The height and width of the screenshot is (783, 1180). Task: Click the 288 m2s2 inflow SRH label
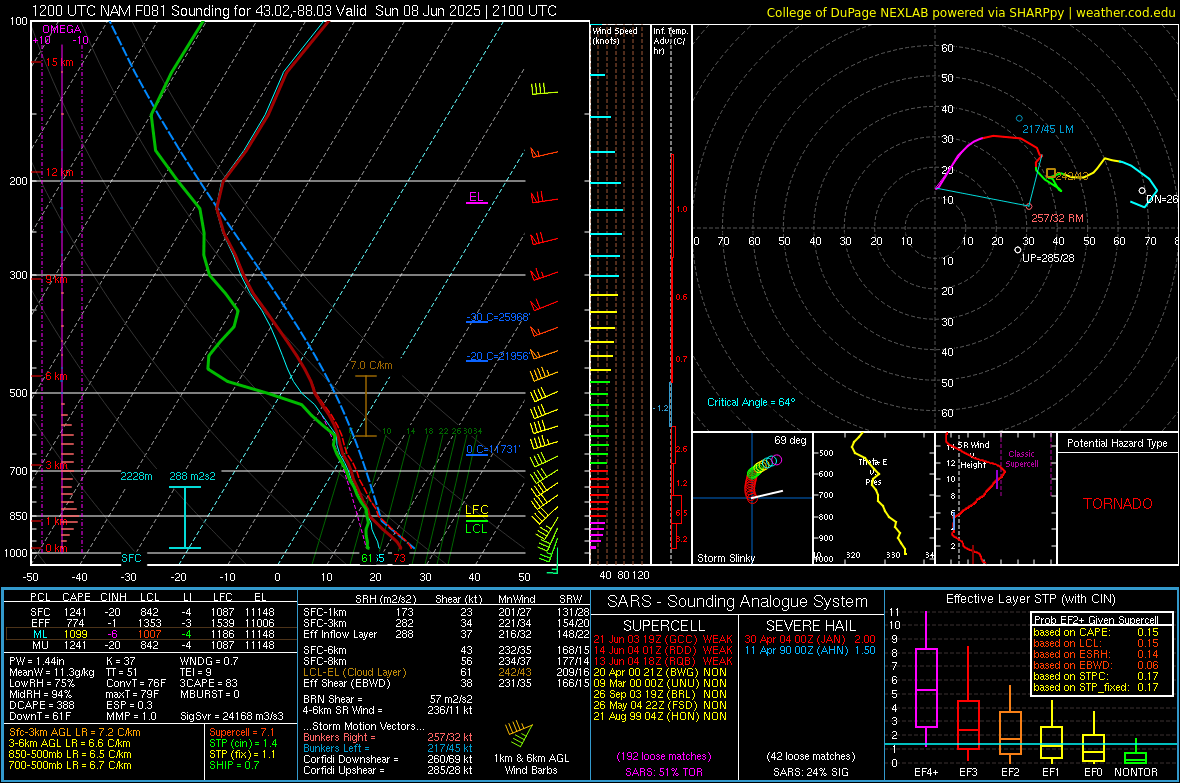193,477
